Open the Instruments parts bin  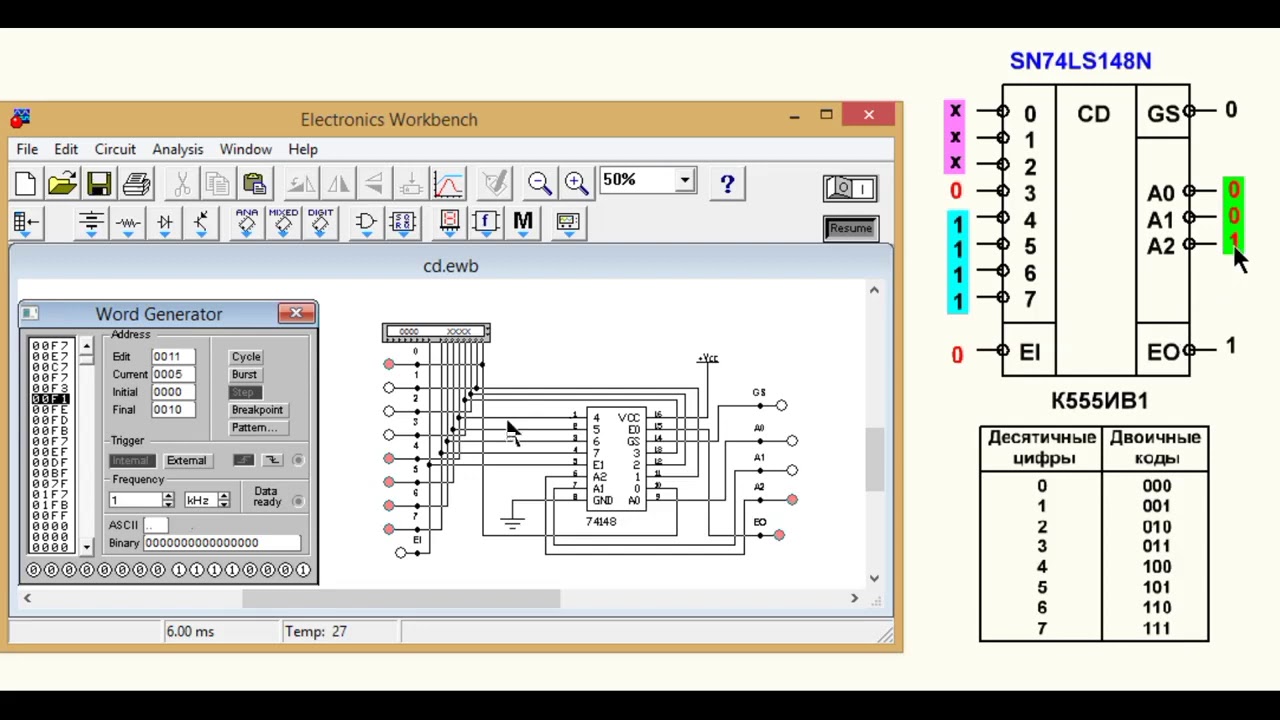coord(568,223)
